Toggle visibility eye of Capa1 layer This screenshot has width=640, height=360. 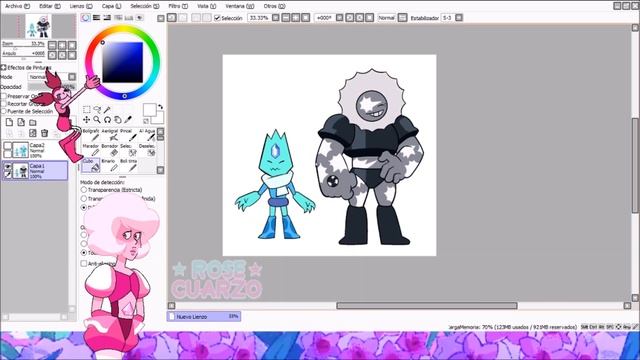(x=7, y=167)
